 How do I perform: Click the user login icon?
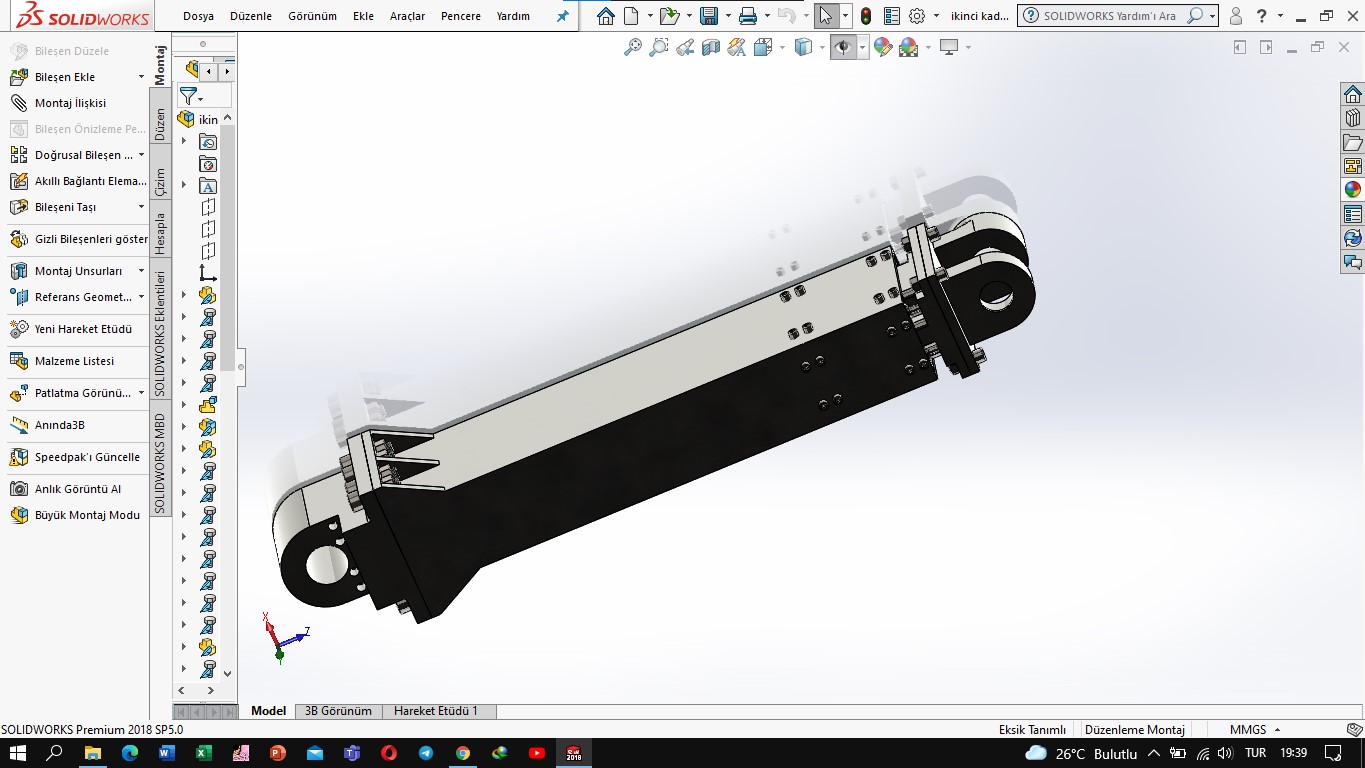(1236, 16)
